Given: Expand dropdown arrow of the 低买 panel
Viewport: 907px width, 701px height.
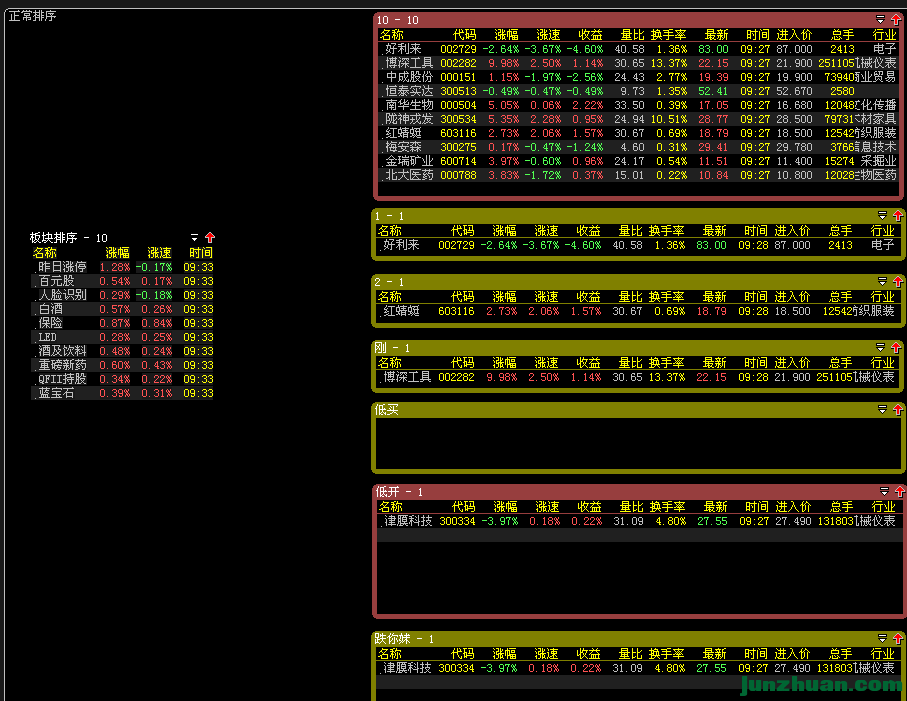Looking at the screenshot, I should (x=881, y=410).
